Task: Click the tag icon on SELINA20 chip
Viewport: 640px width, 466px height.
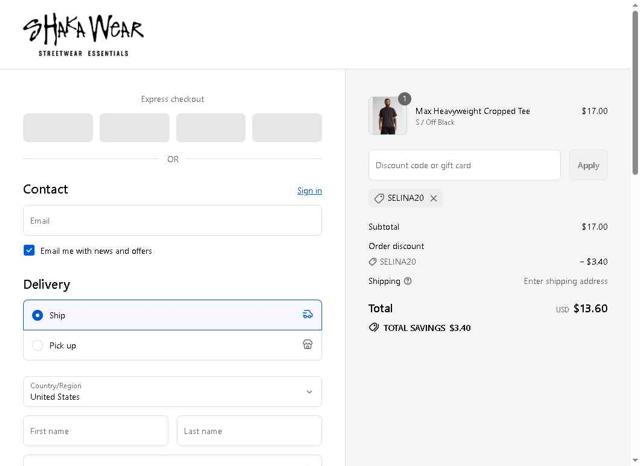Action: [379, 198]
